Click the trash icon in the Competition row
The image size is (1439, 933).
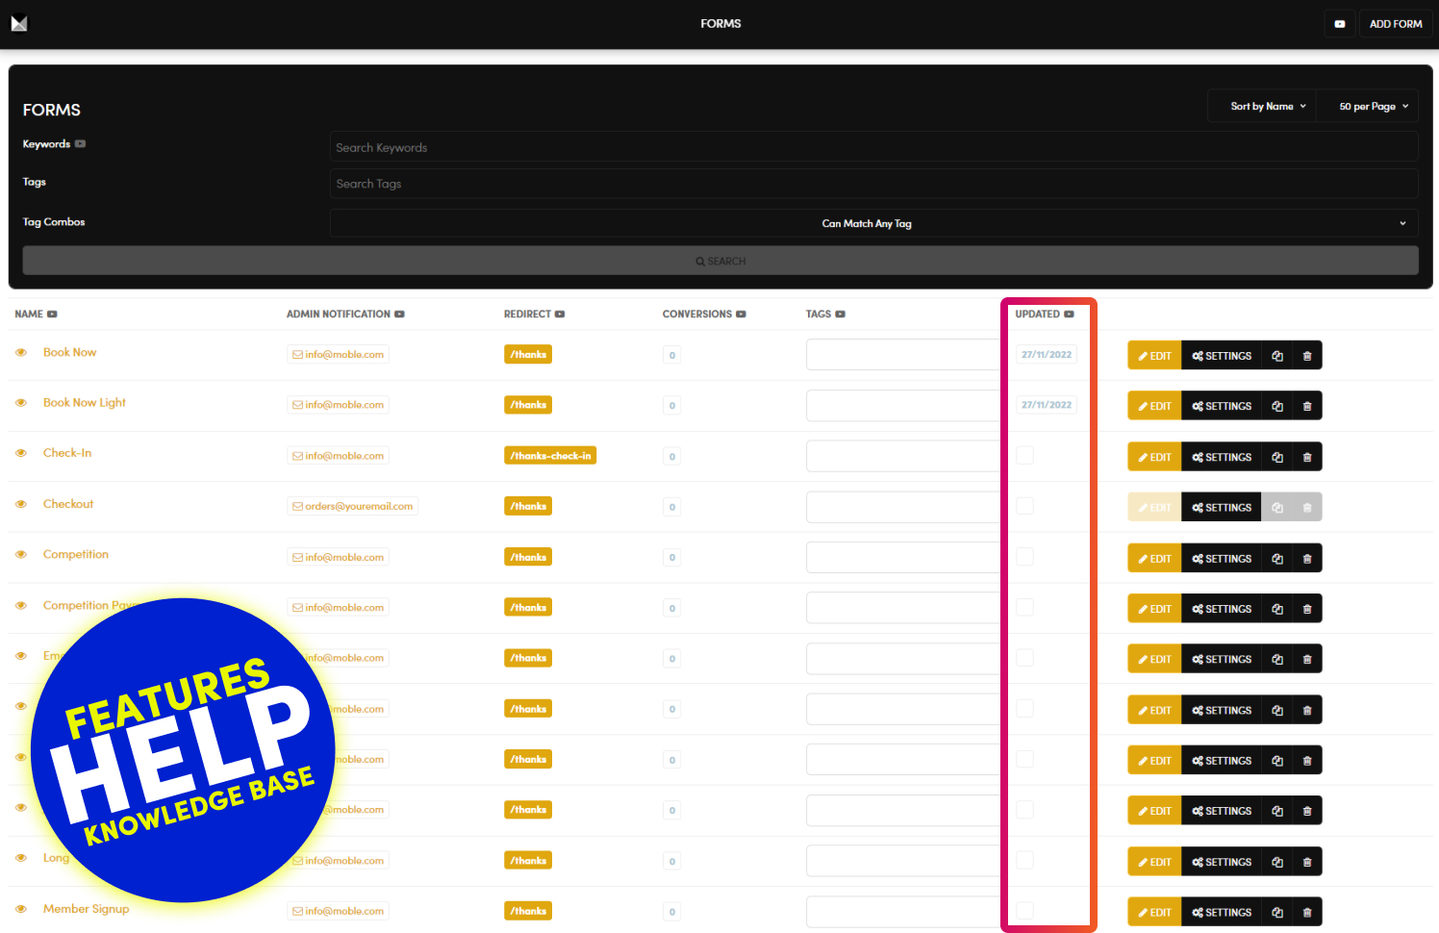(1307, 558)
